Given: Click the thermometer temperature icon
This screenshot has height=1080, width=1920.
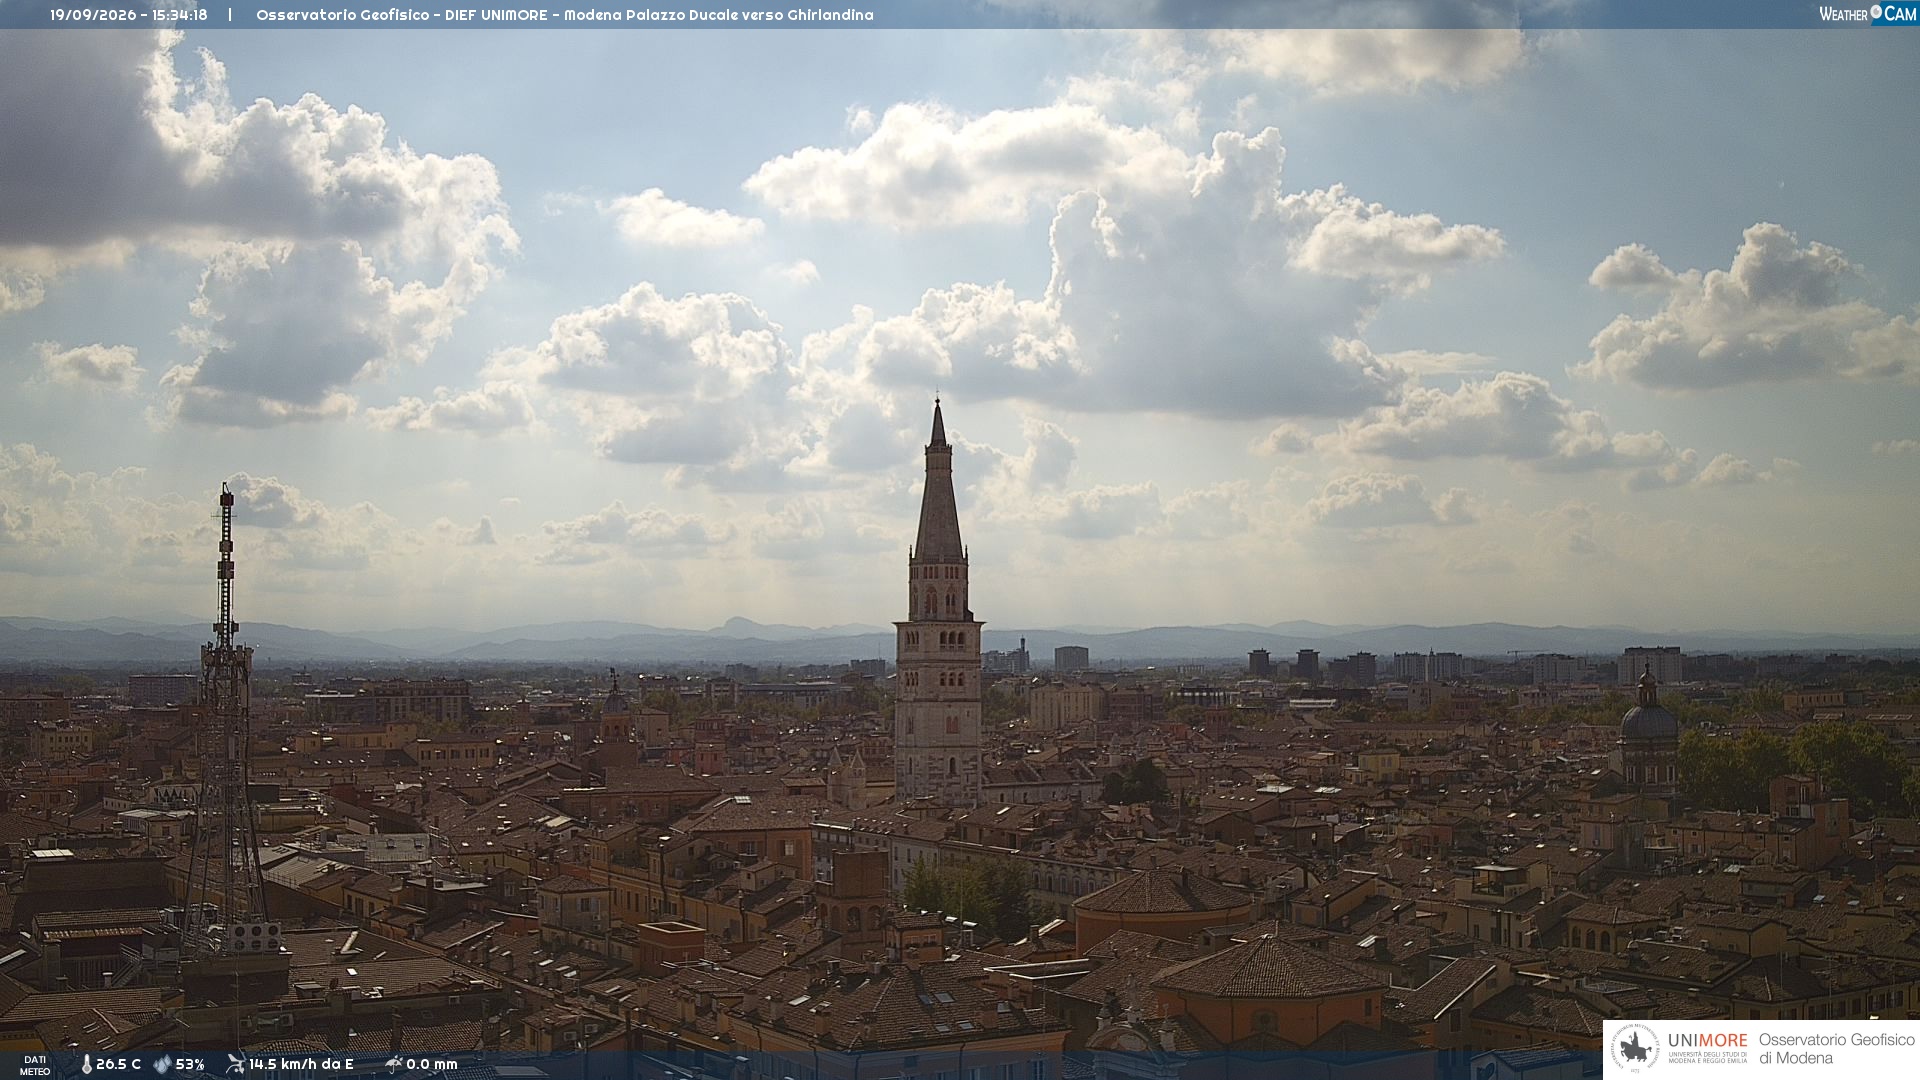Looking at the screenshot, I should click(86, 1064).
